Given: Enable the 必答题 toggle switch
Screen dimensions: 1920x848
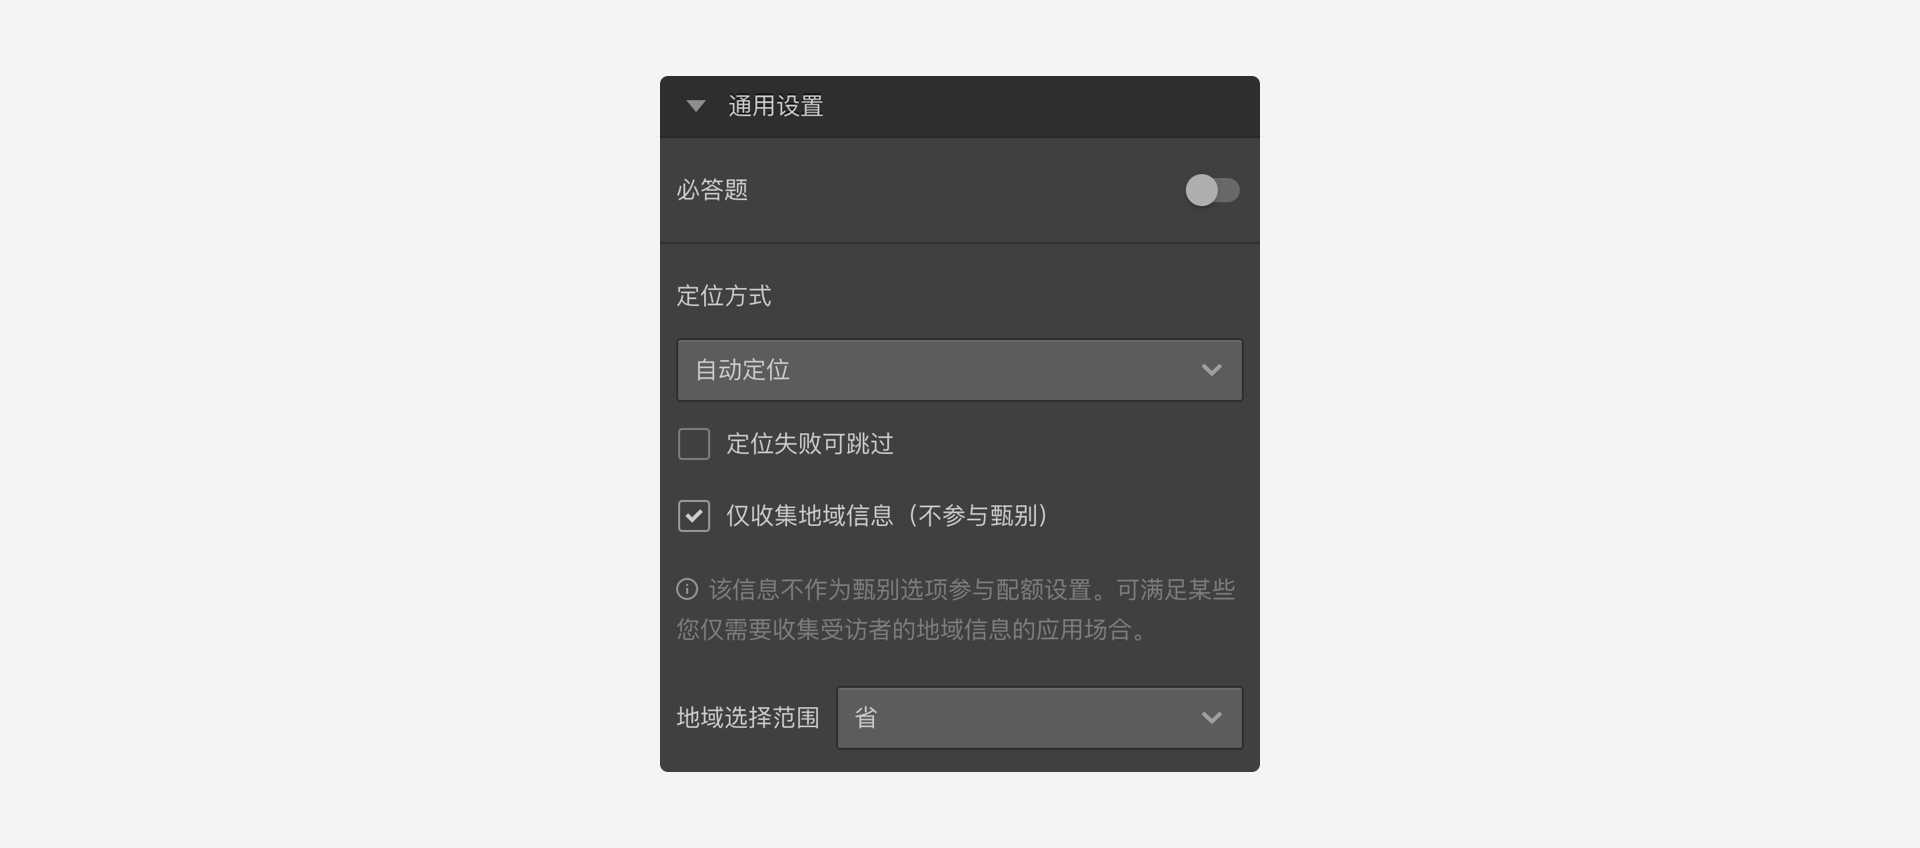Looking at the screenshot, I should pyautogui.click(x=1212, y=190).
